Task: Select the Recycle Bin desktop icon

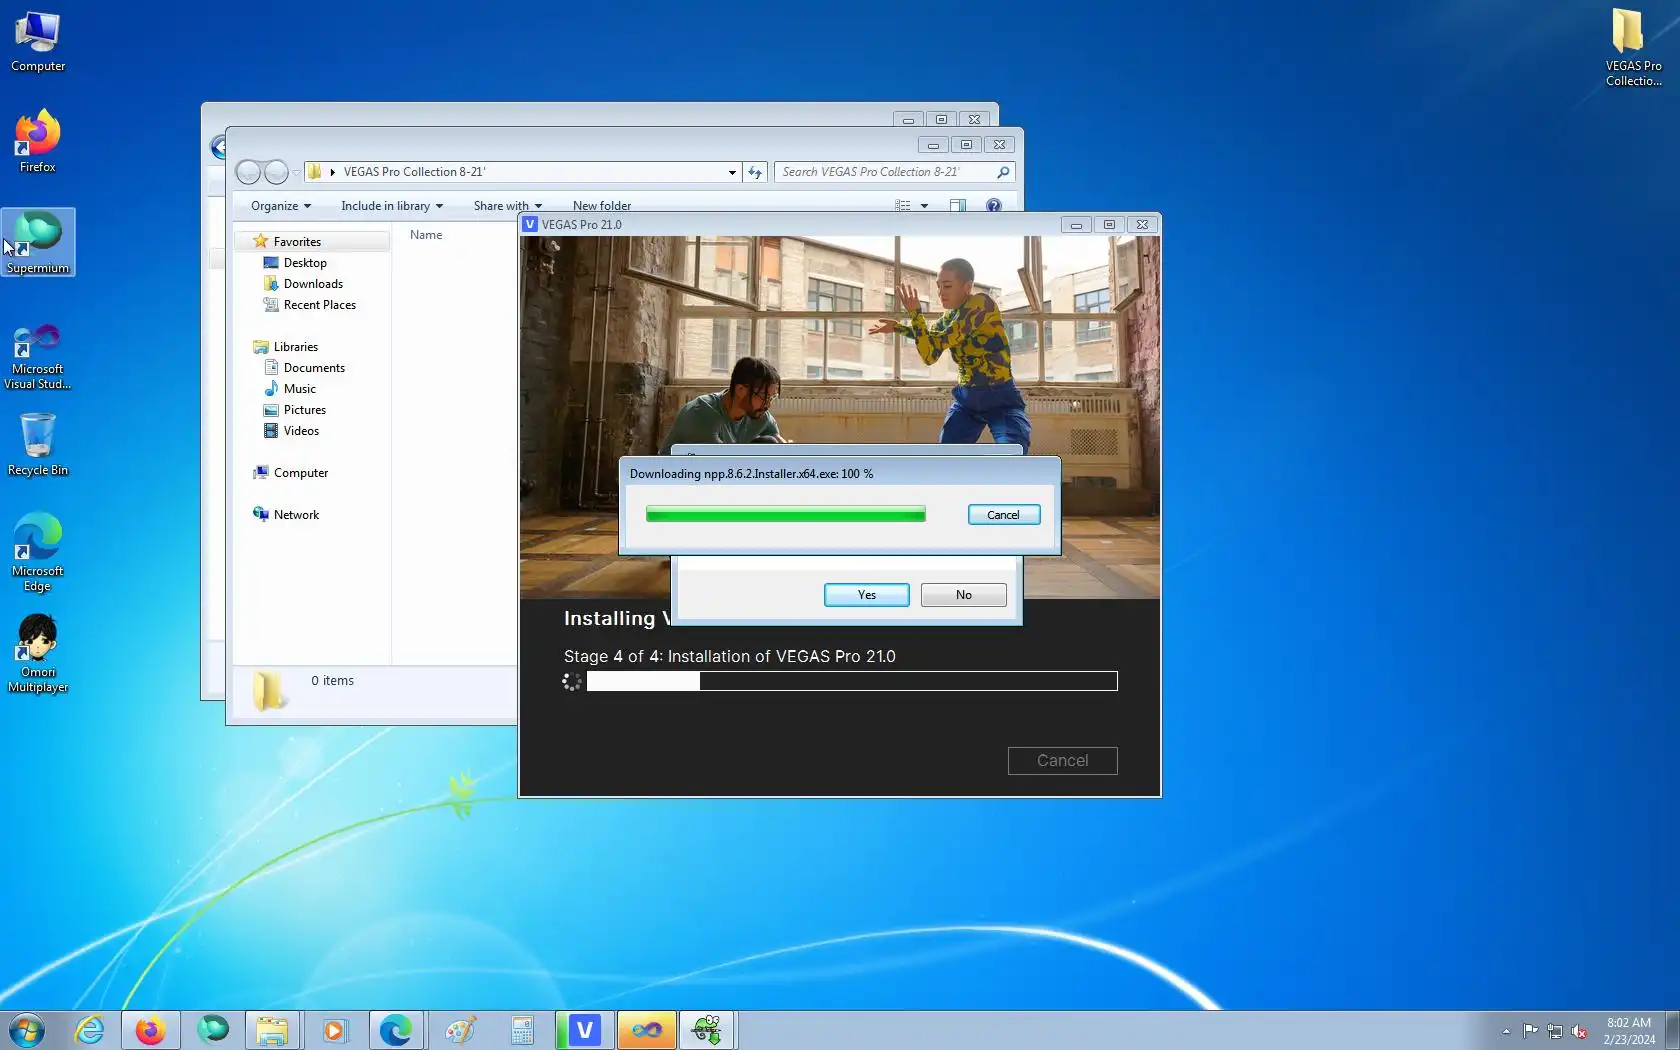Action: 38,445
